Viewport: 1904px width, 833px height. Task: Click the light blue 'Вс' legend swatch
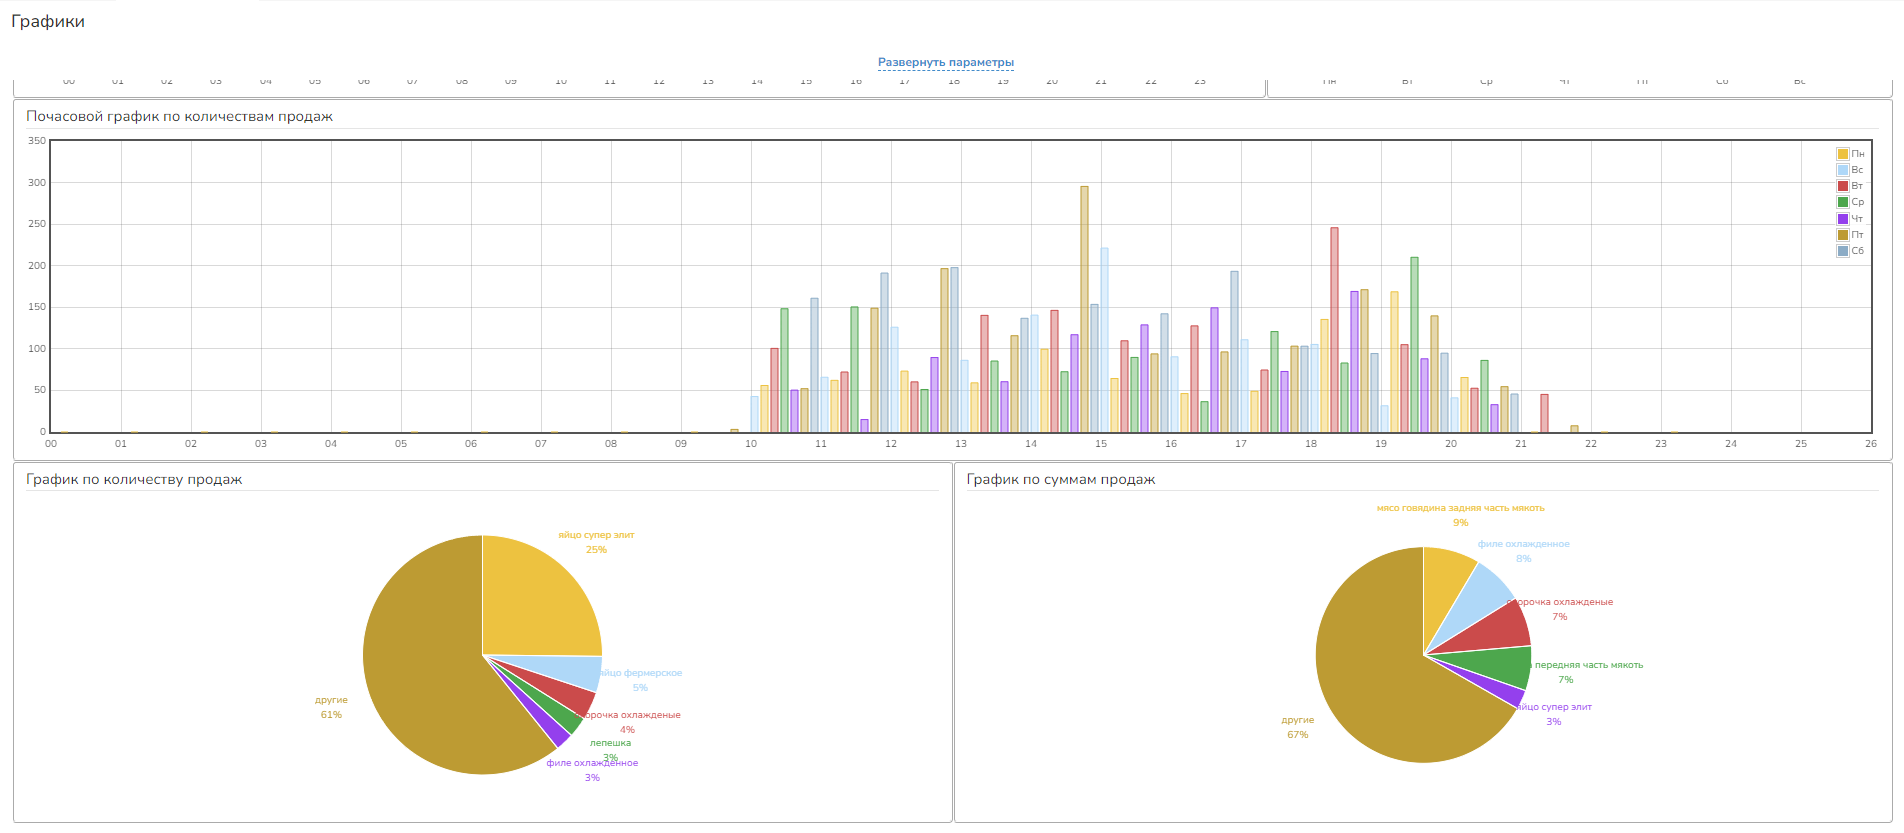click(1842, 170)
